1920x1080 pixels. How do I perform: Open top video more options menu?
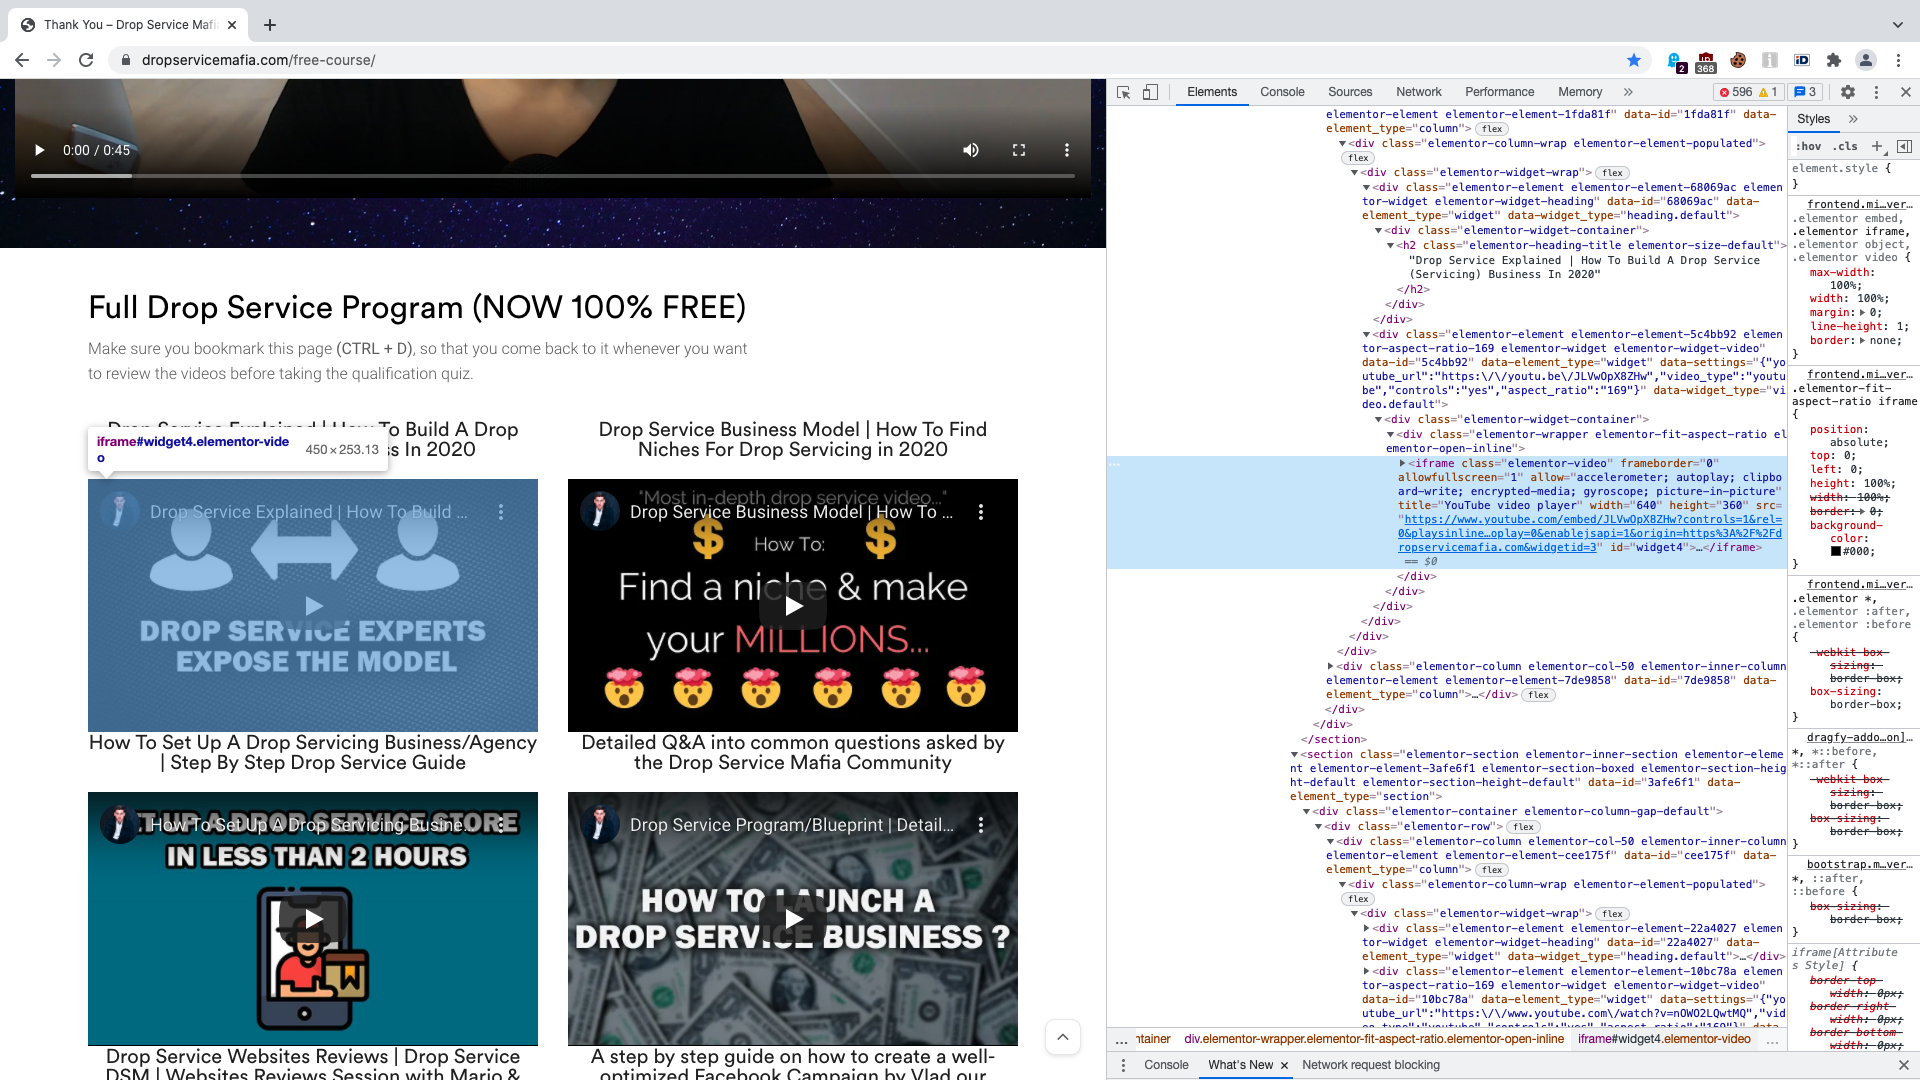tap(1067, 150)
